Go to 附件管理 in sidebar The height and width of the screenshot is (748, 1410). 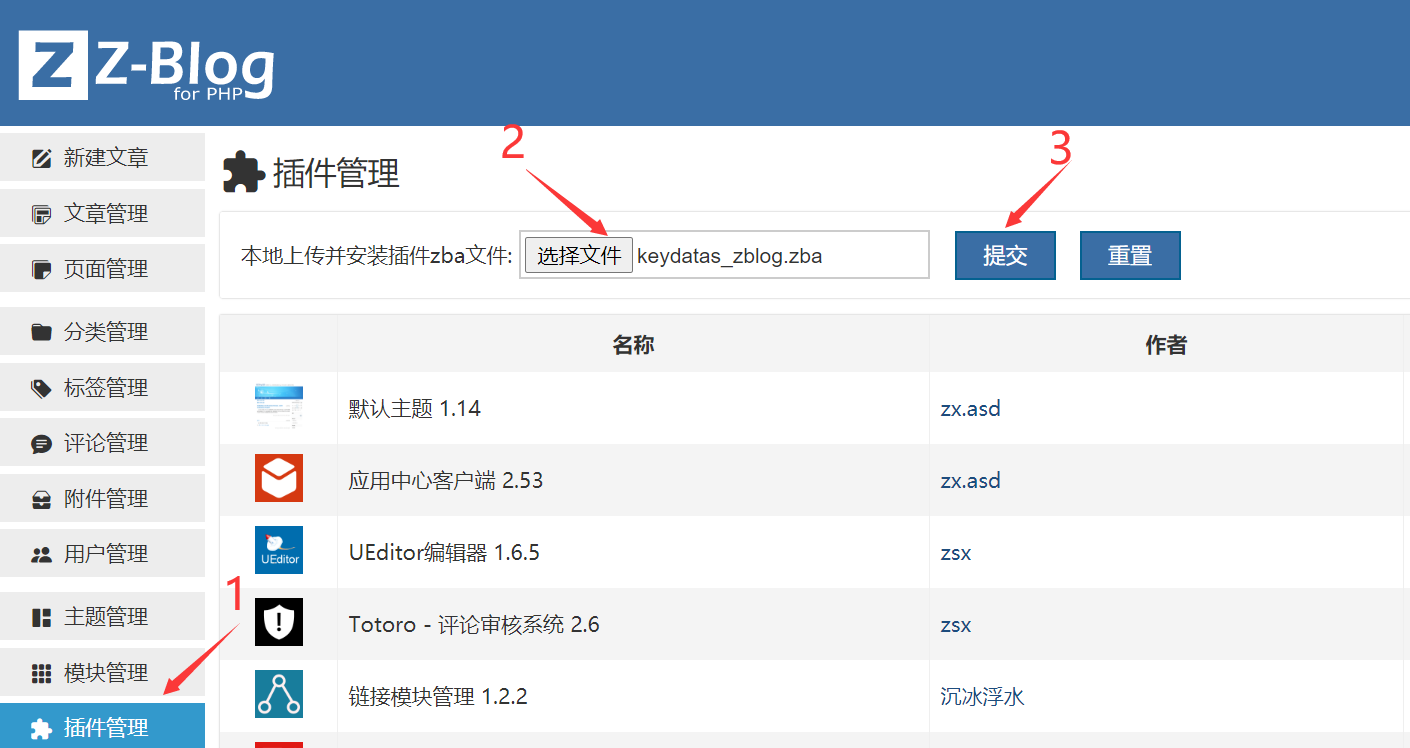click(x=102, y=498)
